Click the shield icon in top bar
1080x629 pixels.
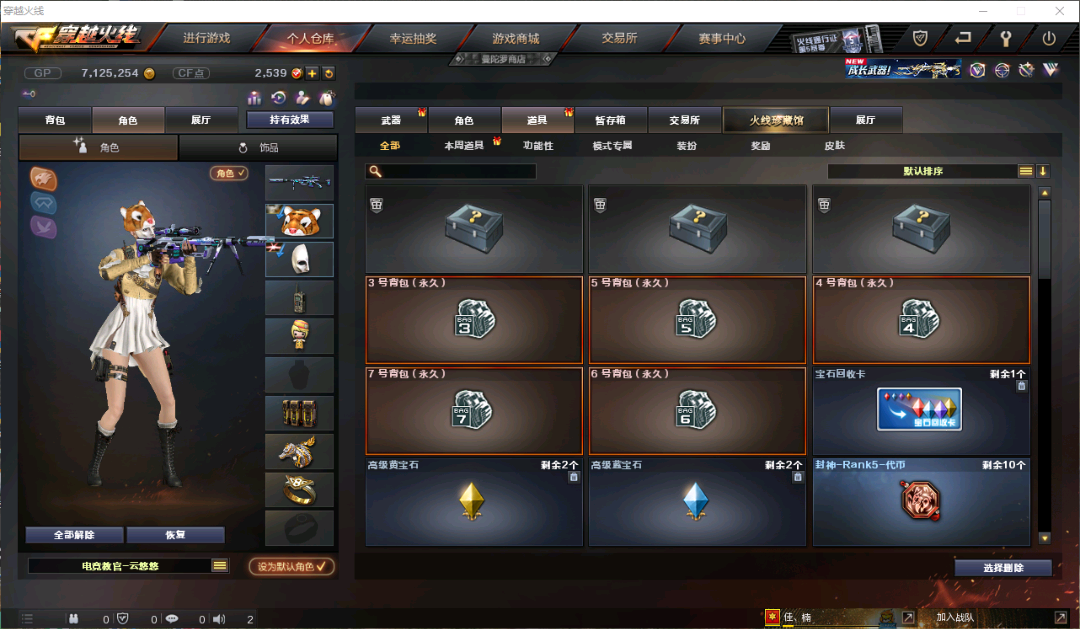pyautogui.click(x=920, y=39)
